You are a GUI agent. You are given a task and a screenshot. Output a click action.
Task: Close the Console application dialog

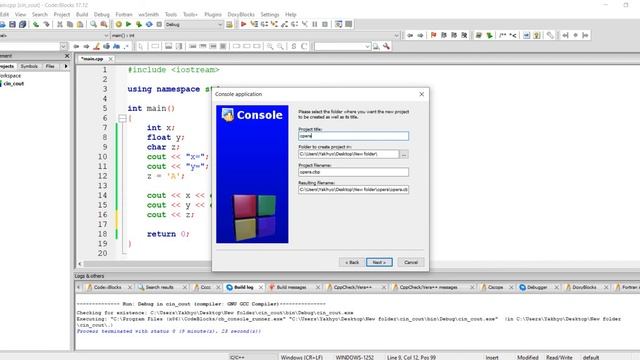422,94
